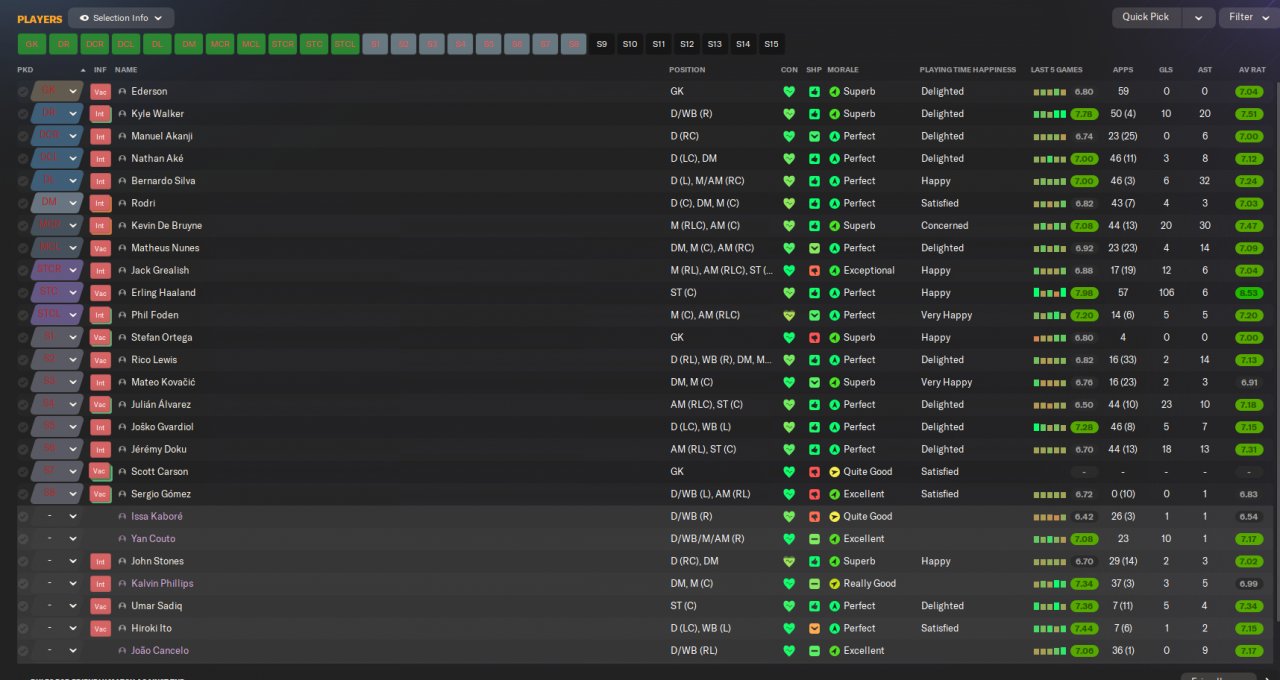The image size is (1280, 680).
Task: Click Kevin De Bruyne's 'Concerned' playing time status
Action: point(945,226)
